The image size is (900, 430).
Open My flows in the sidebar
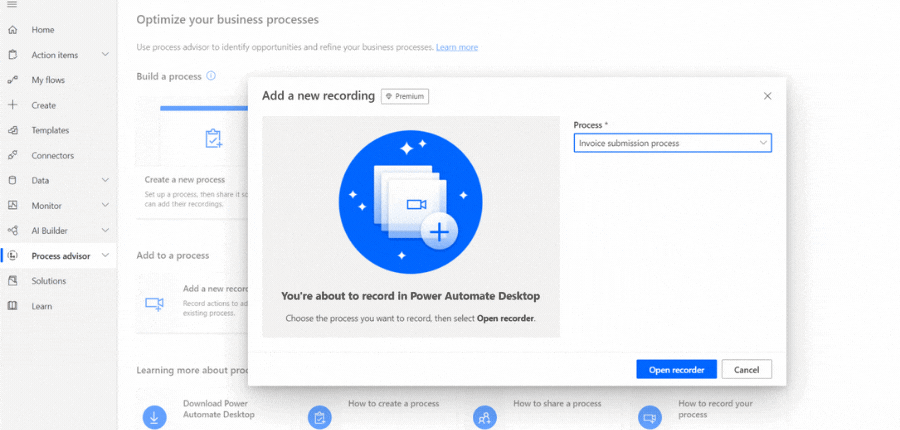pos(48,80)
